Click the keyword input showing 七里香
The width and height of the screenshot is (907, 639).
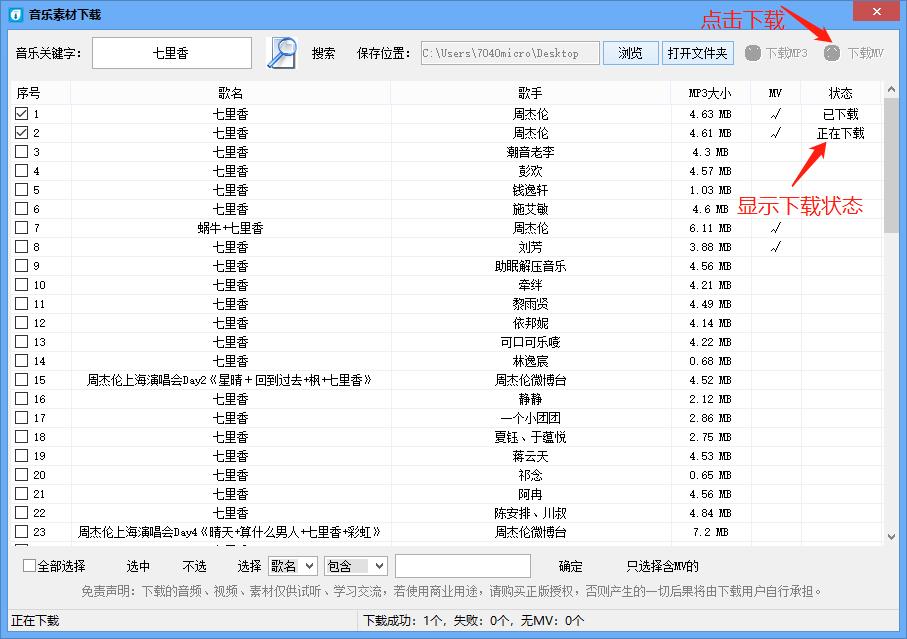(172, 52)
